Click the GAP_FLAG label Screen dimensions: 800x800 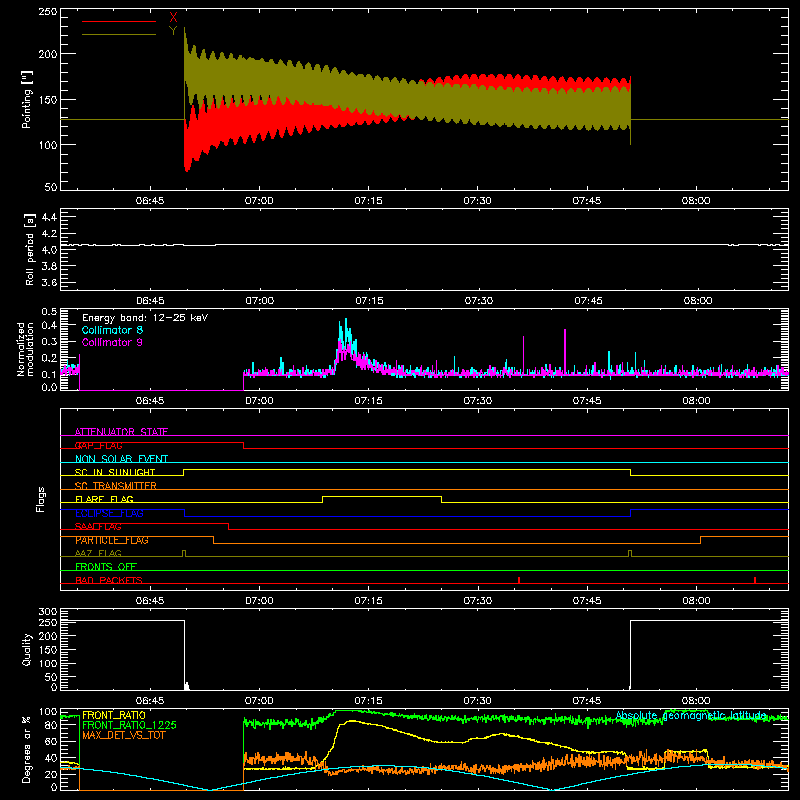(x=98, y=445)
